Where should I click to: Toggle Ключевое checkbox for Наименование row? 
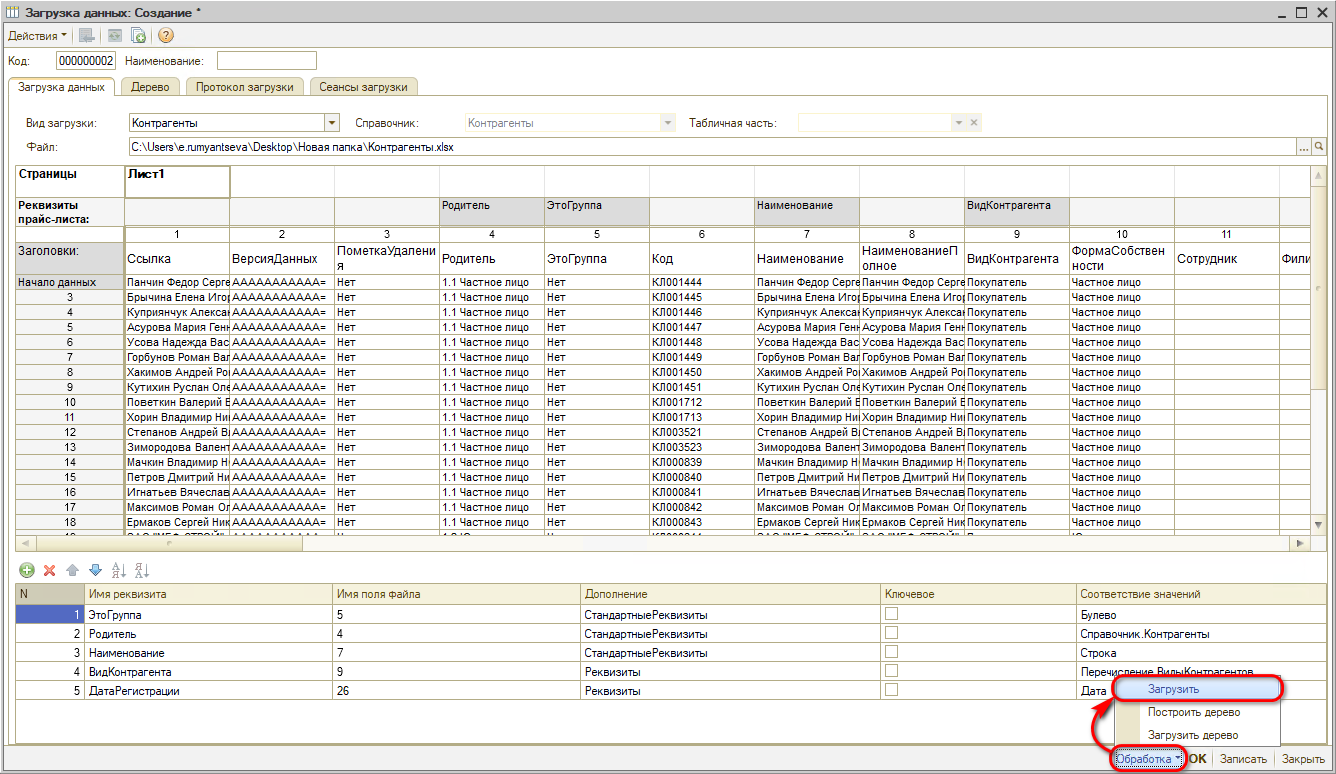coord(891,652)
